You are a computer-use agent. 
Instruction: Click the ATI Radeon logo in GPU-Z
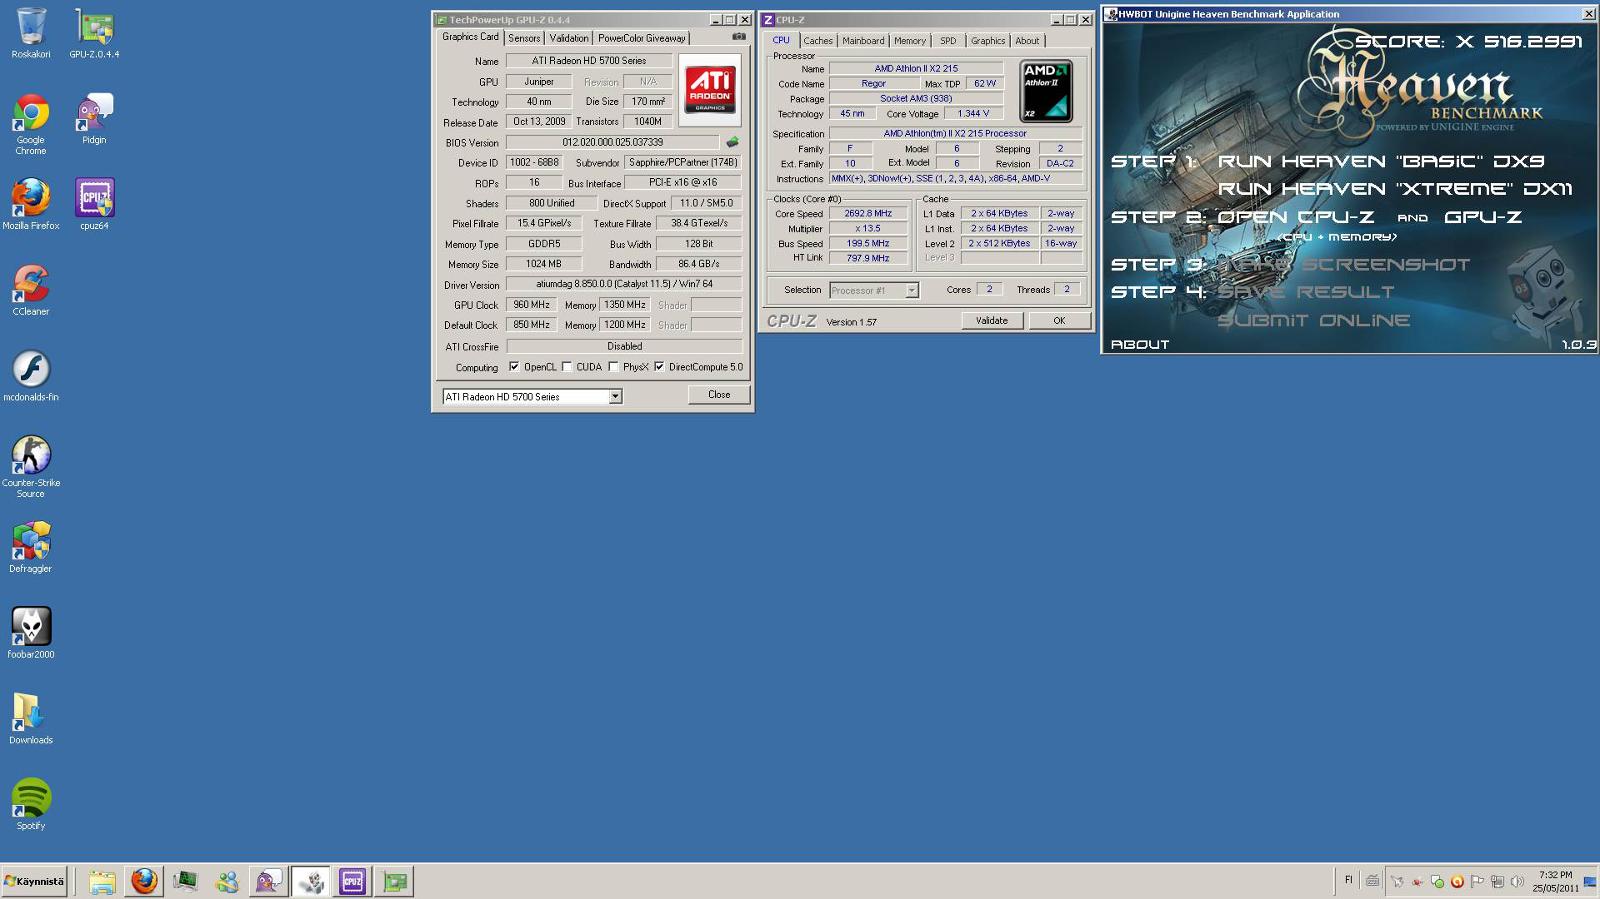710,90
